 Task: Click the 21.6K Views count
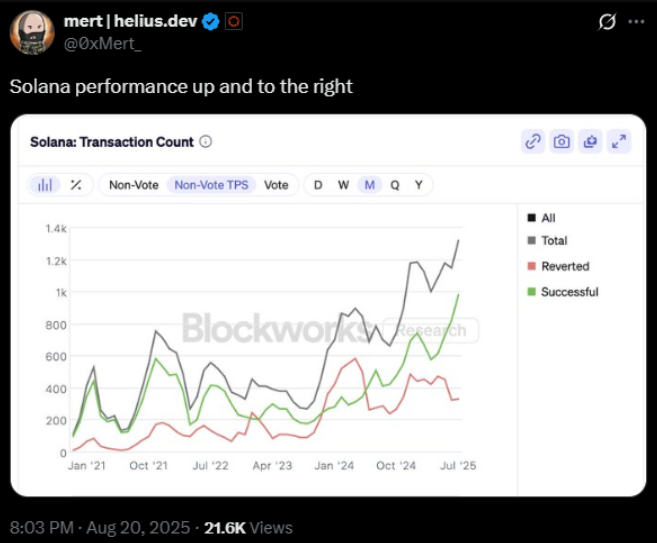tap(248, 527)
